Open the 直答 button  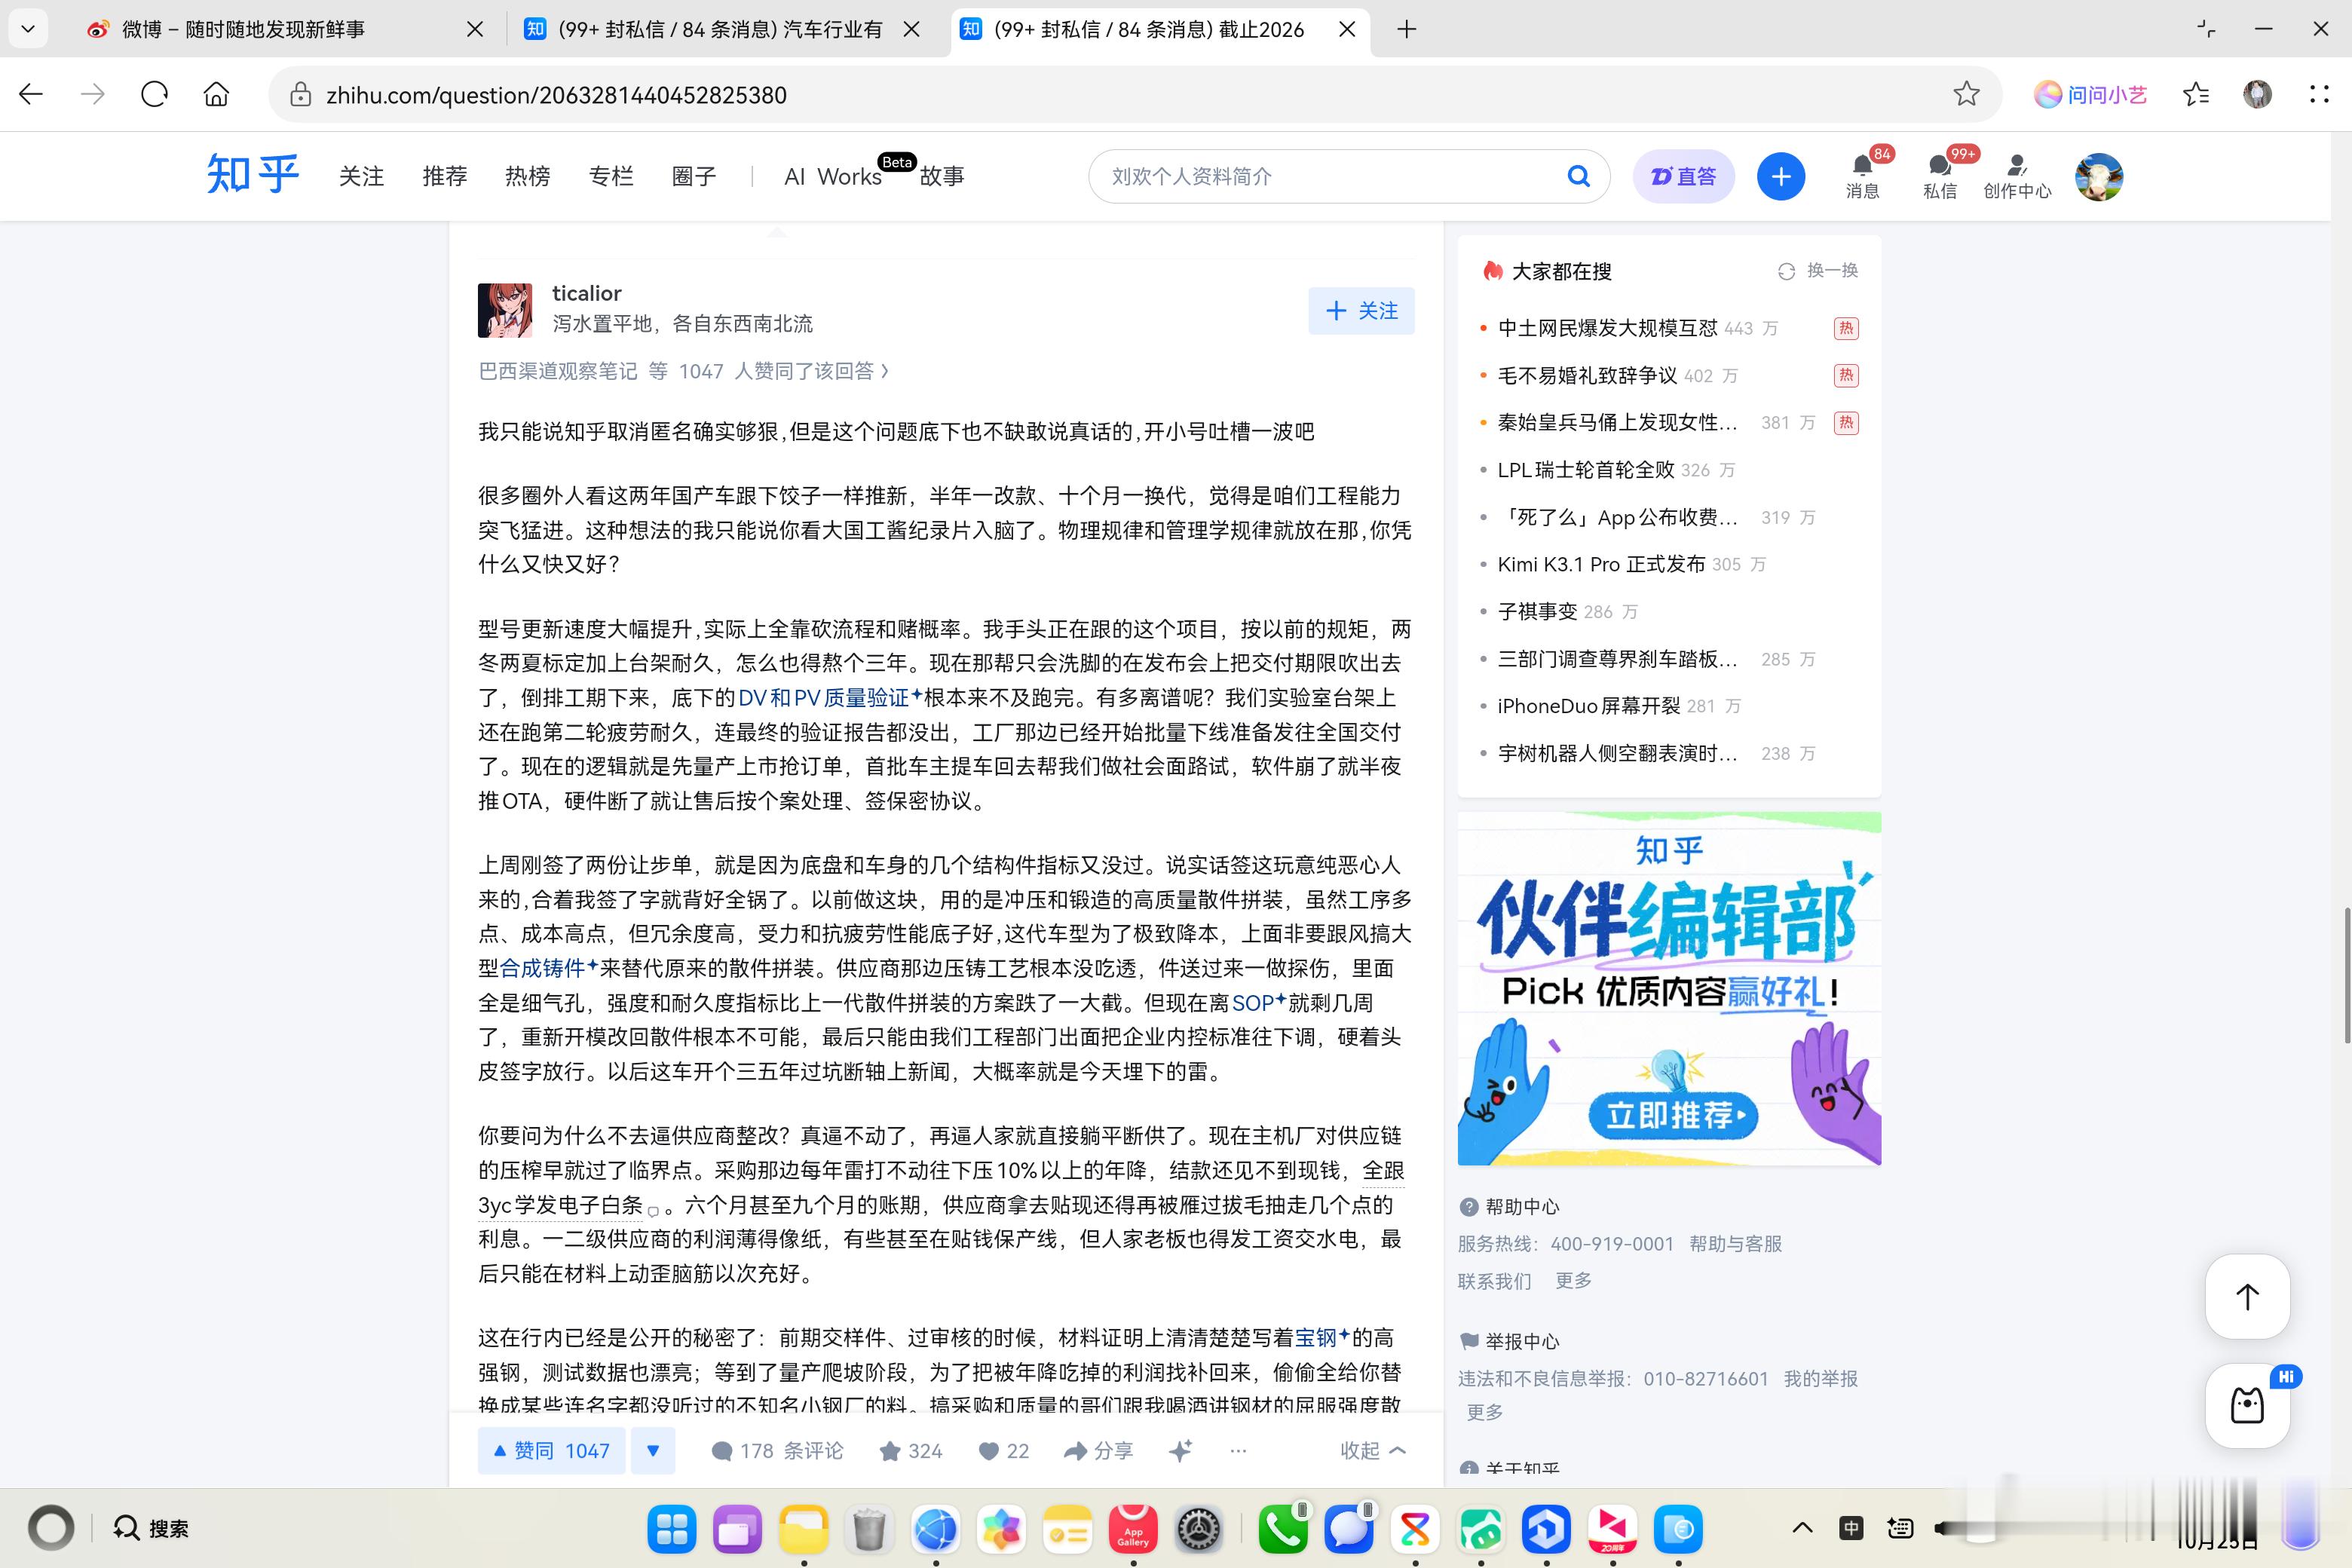1683,176
